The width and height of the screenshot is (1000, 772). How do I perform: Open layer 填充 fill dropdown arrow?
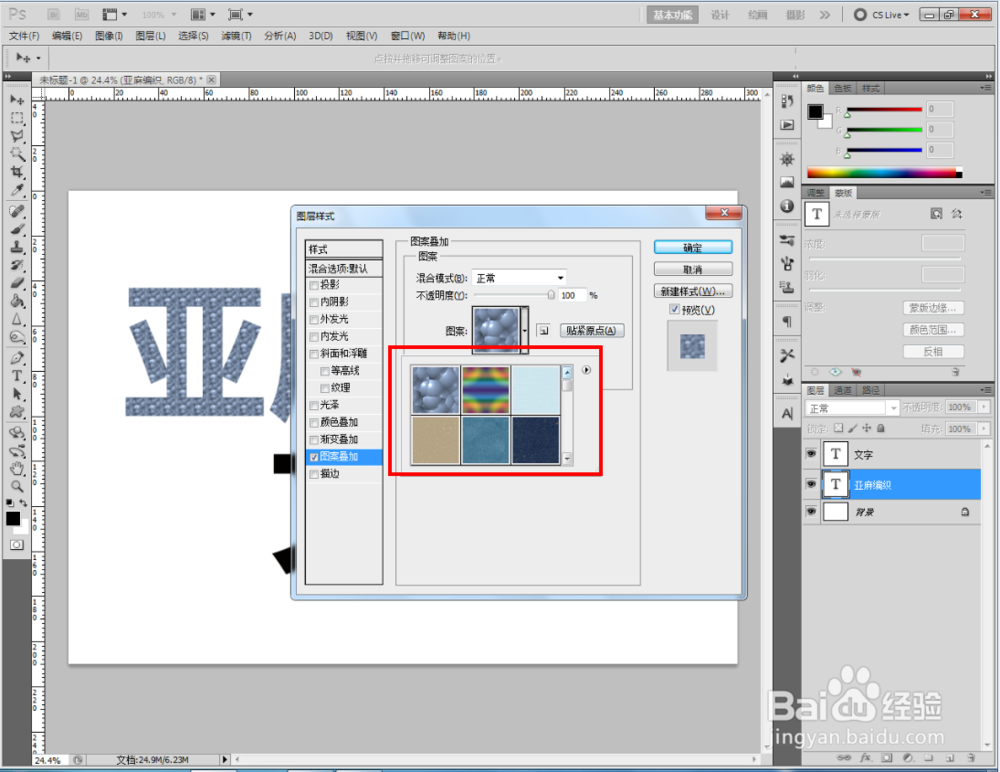tap(984, 429)
